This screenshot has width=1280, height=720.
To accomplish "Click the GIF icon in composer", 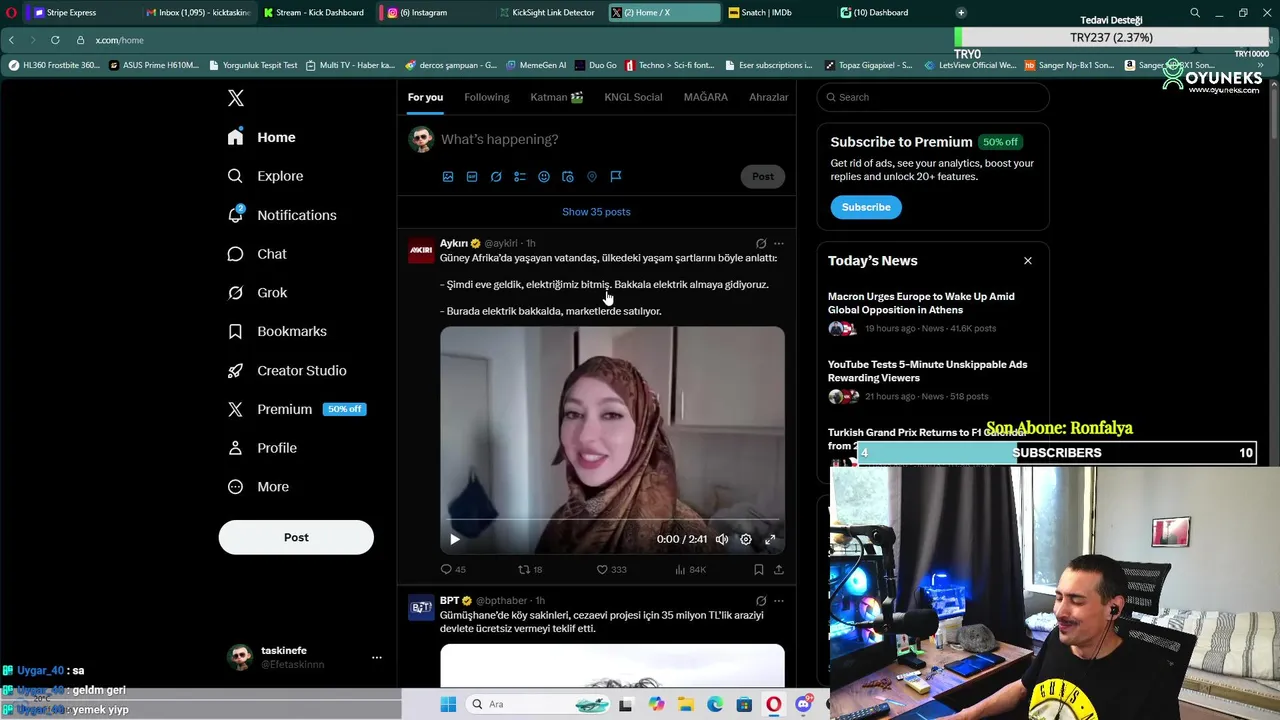I will point(472,176).
